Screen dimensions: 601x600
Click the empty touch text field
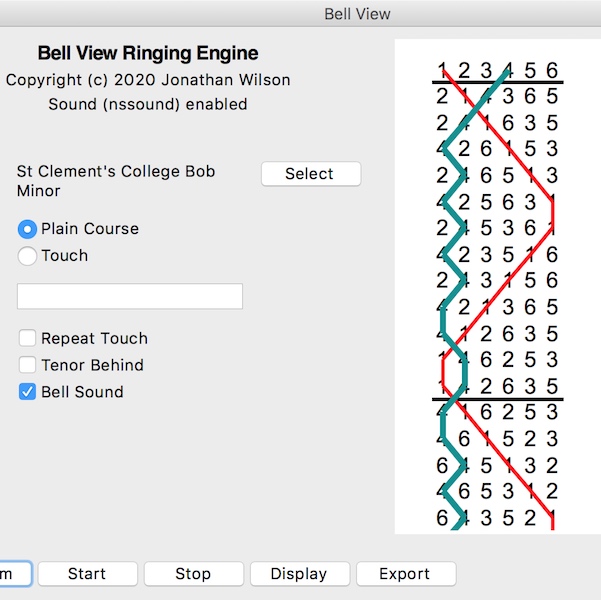tap(130, 296)
